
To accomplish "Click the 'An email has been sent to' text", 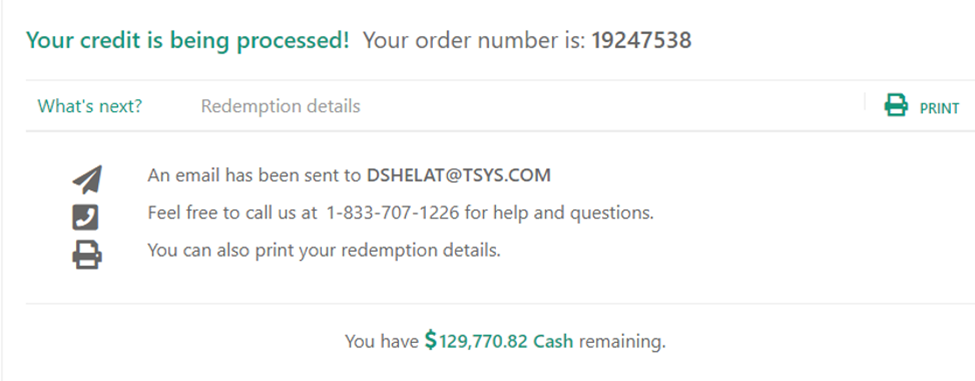I will [254, 176].
